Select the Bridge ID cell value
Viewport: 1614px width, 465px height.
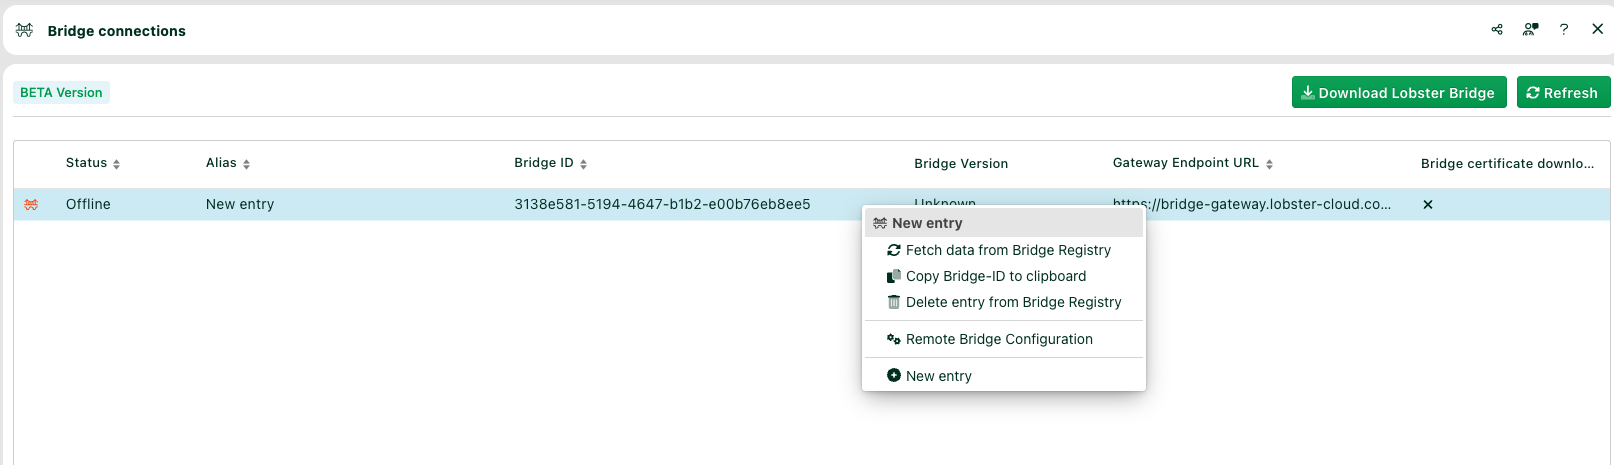click(662, 204)
